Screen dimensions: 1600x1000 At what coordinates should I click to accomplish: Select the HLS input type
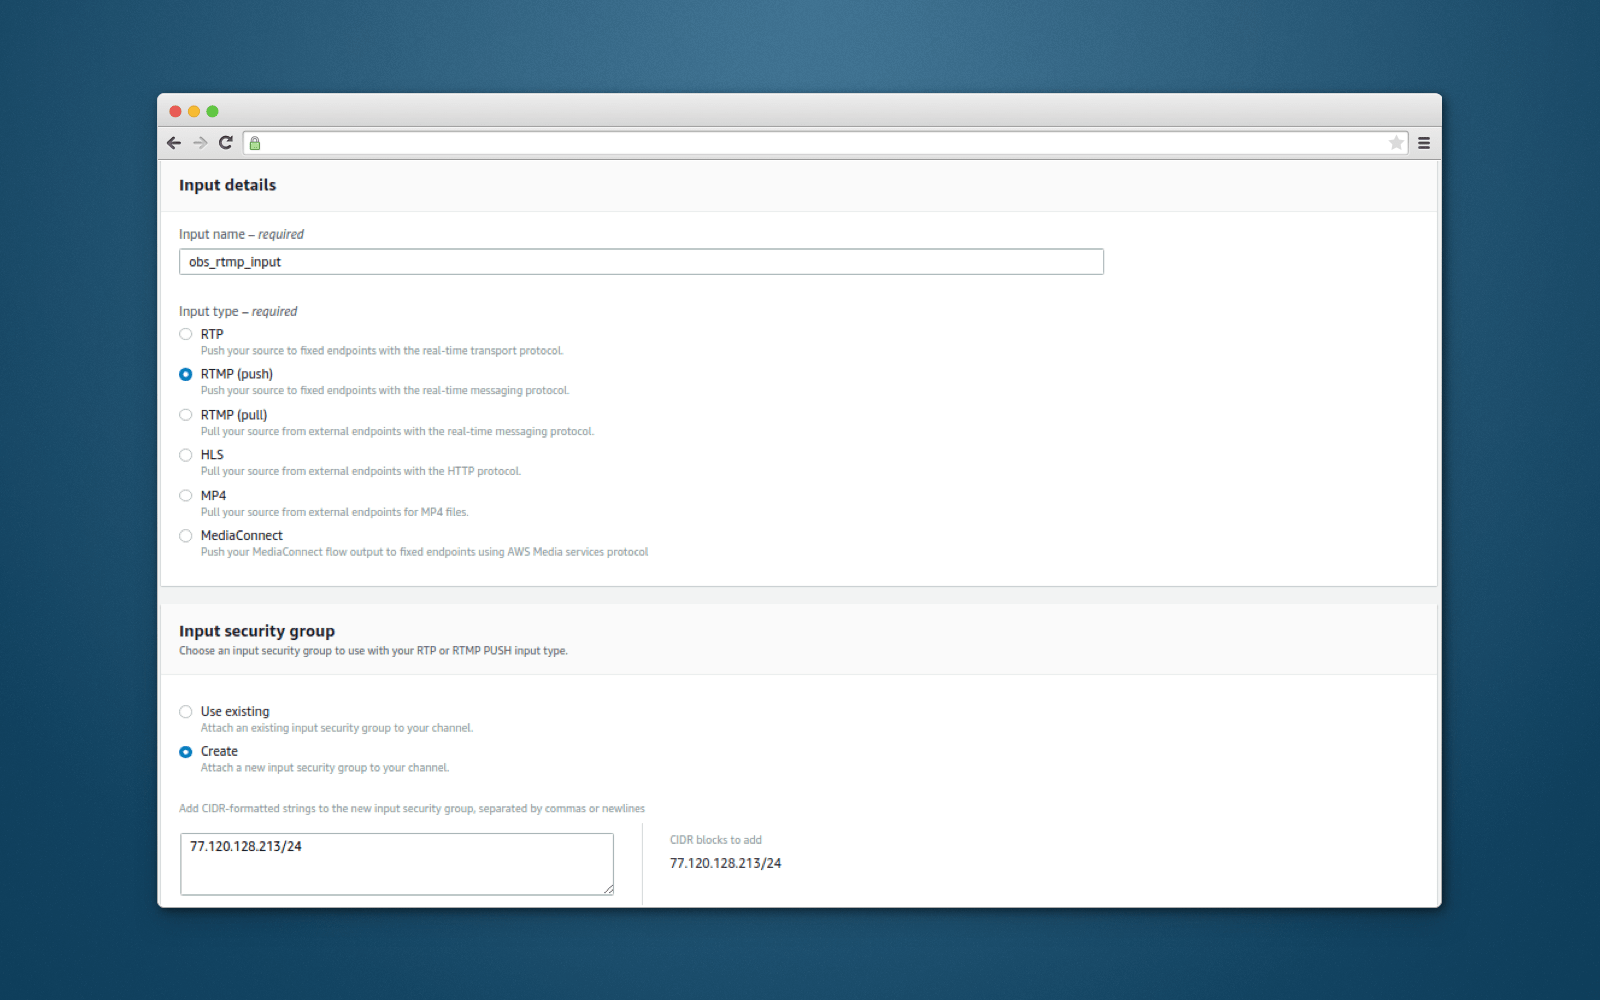click(x=186, y=455)
